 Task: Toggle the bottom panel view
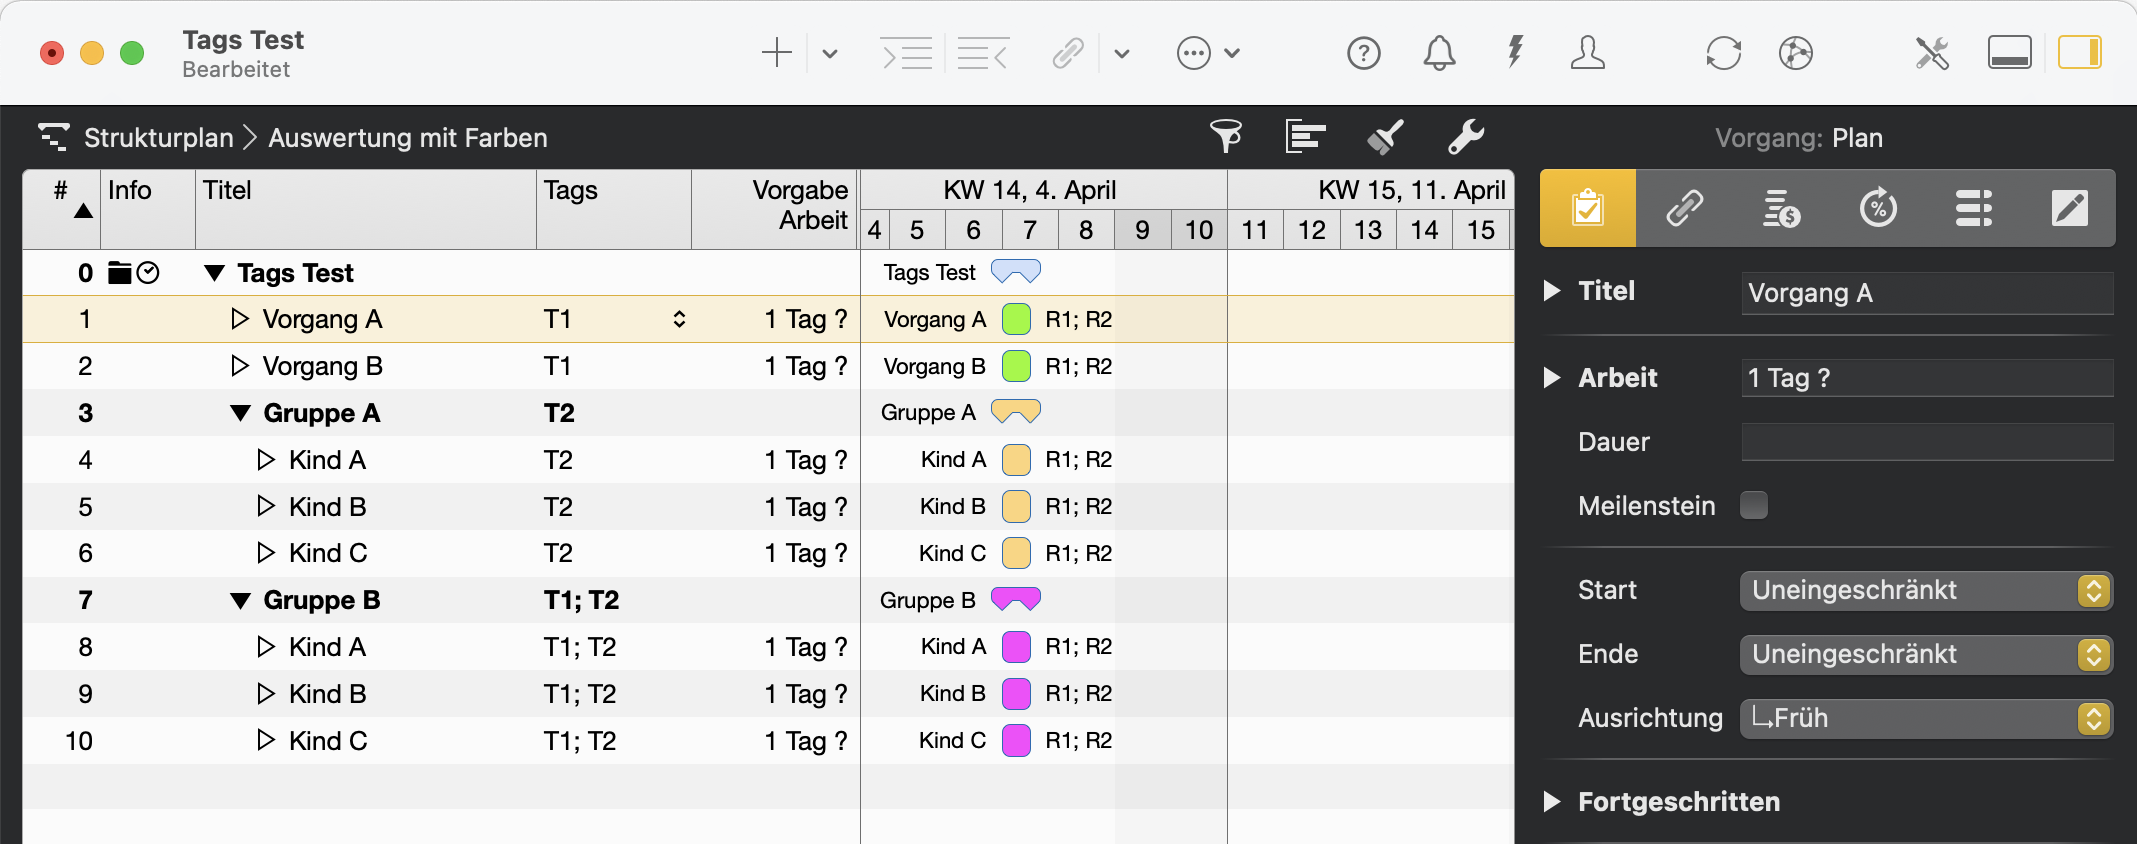click(2009, 53)
